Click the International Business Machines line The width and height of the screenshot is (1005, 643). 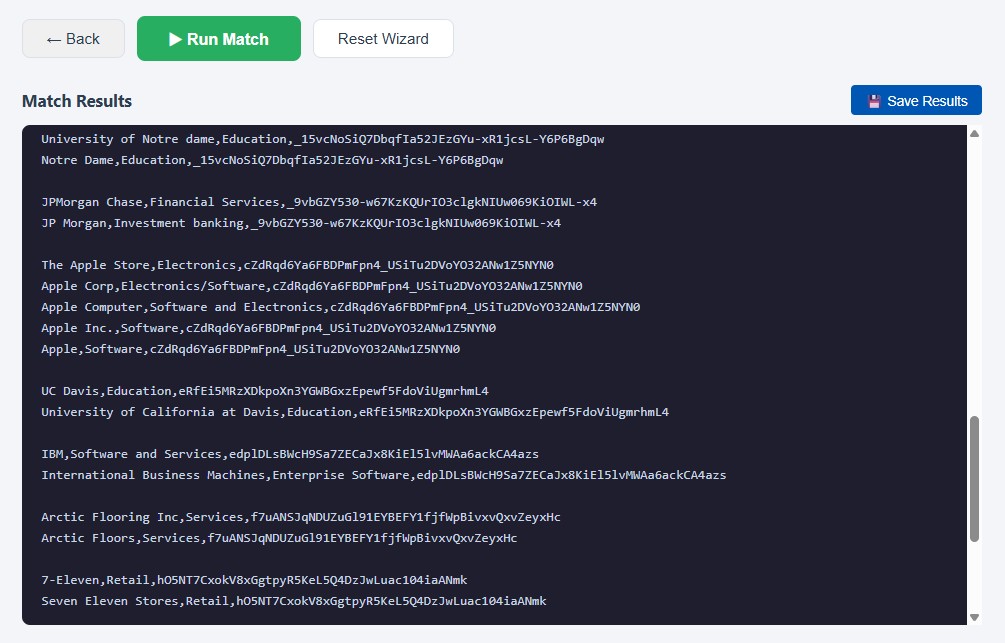pos(383,475)
